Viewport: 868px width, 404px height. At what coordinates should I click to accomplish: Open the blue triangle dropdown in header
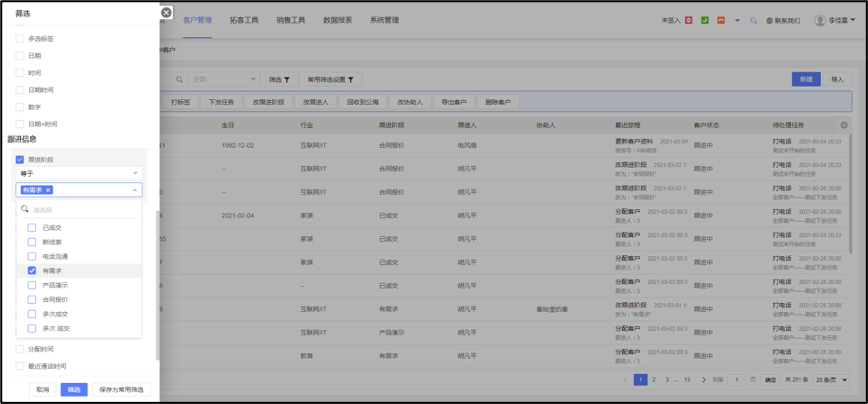(737, 20)
